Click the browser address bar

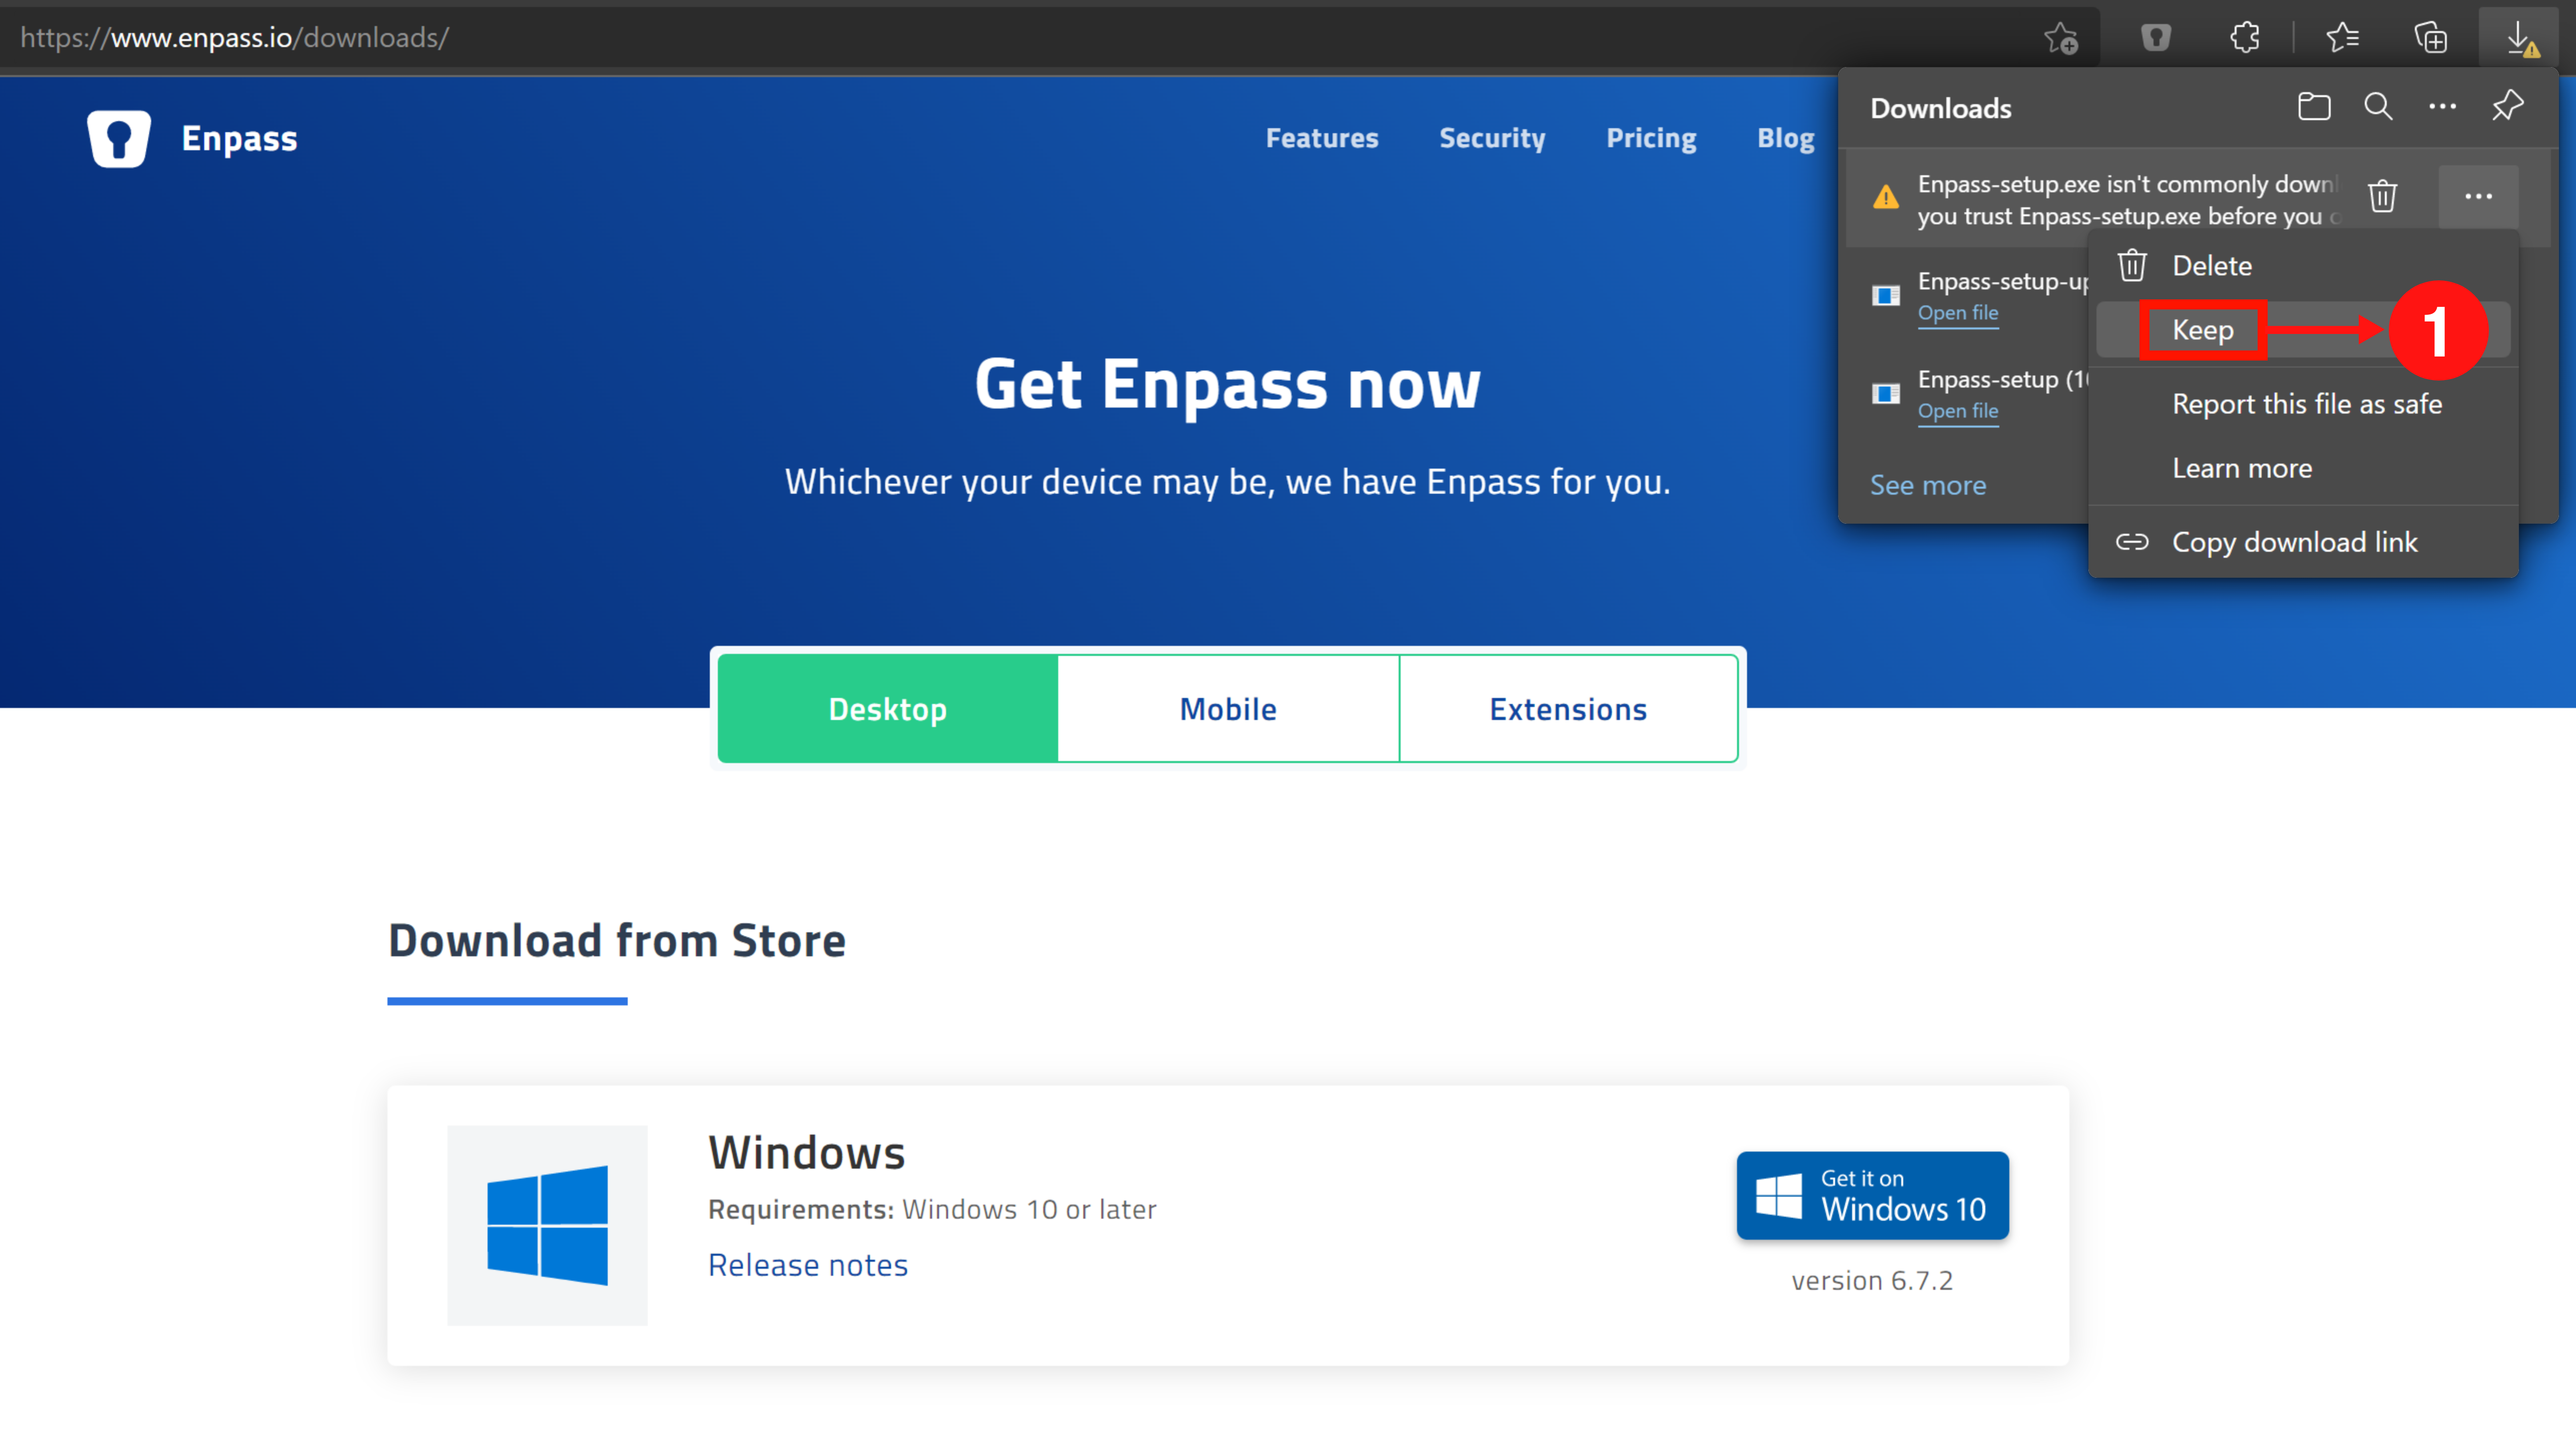pos(500,38)
